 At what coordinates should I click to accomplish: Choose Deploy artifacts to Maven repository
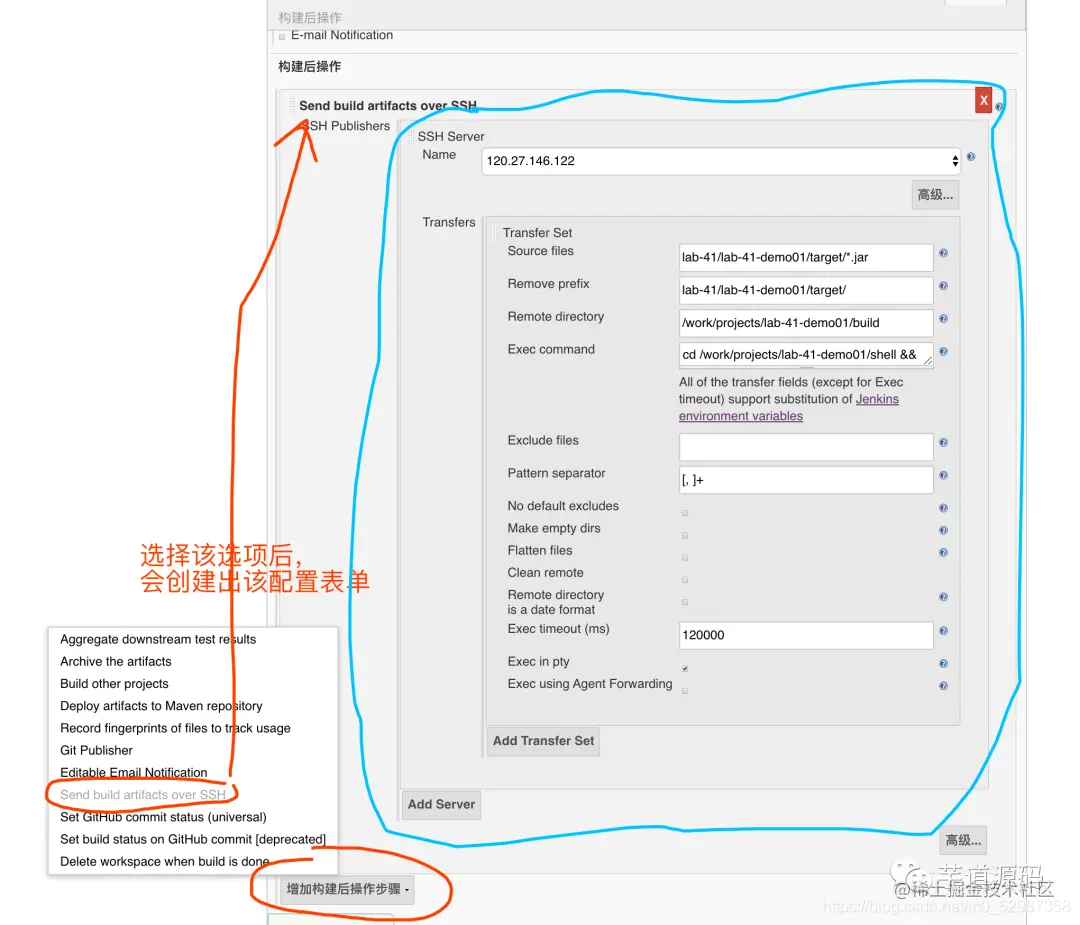(x=161, y=706)
